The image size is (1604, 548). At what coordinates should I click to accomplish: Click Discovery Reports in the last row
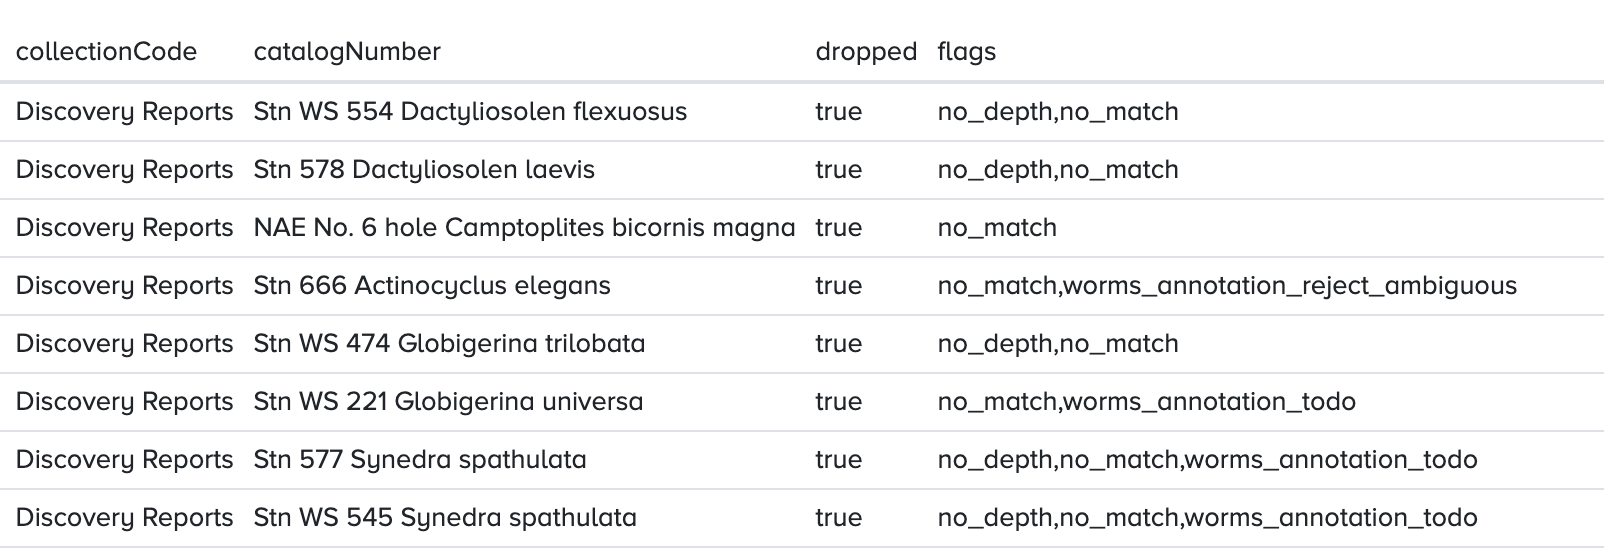tap(125, 517)
